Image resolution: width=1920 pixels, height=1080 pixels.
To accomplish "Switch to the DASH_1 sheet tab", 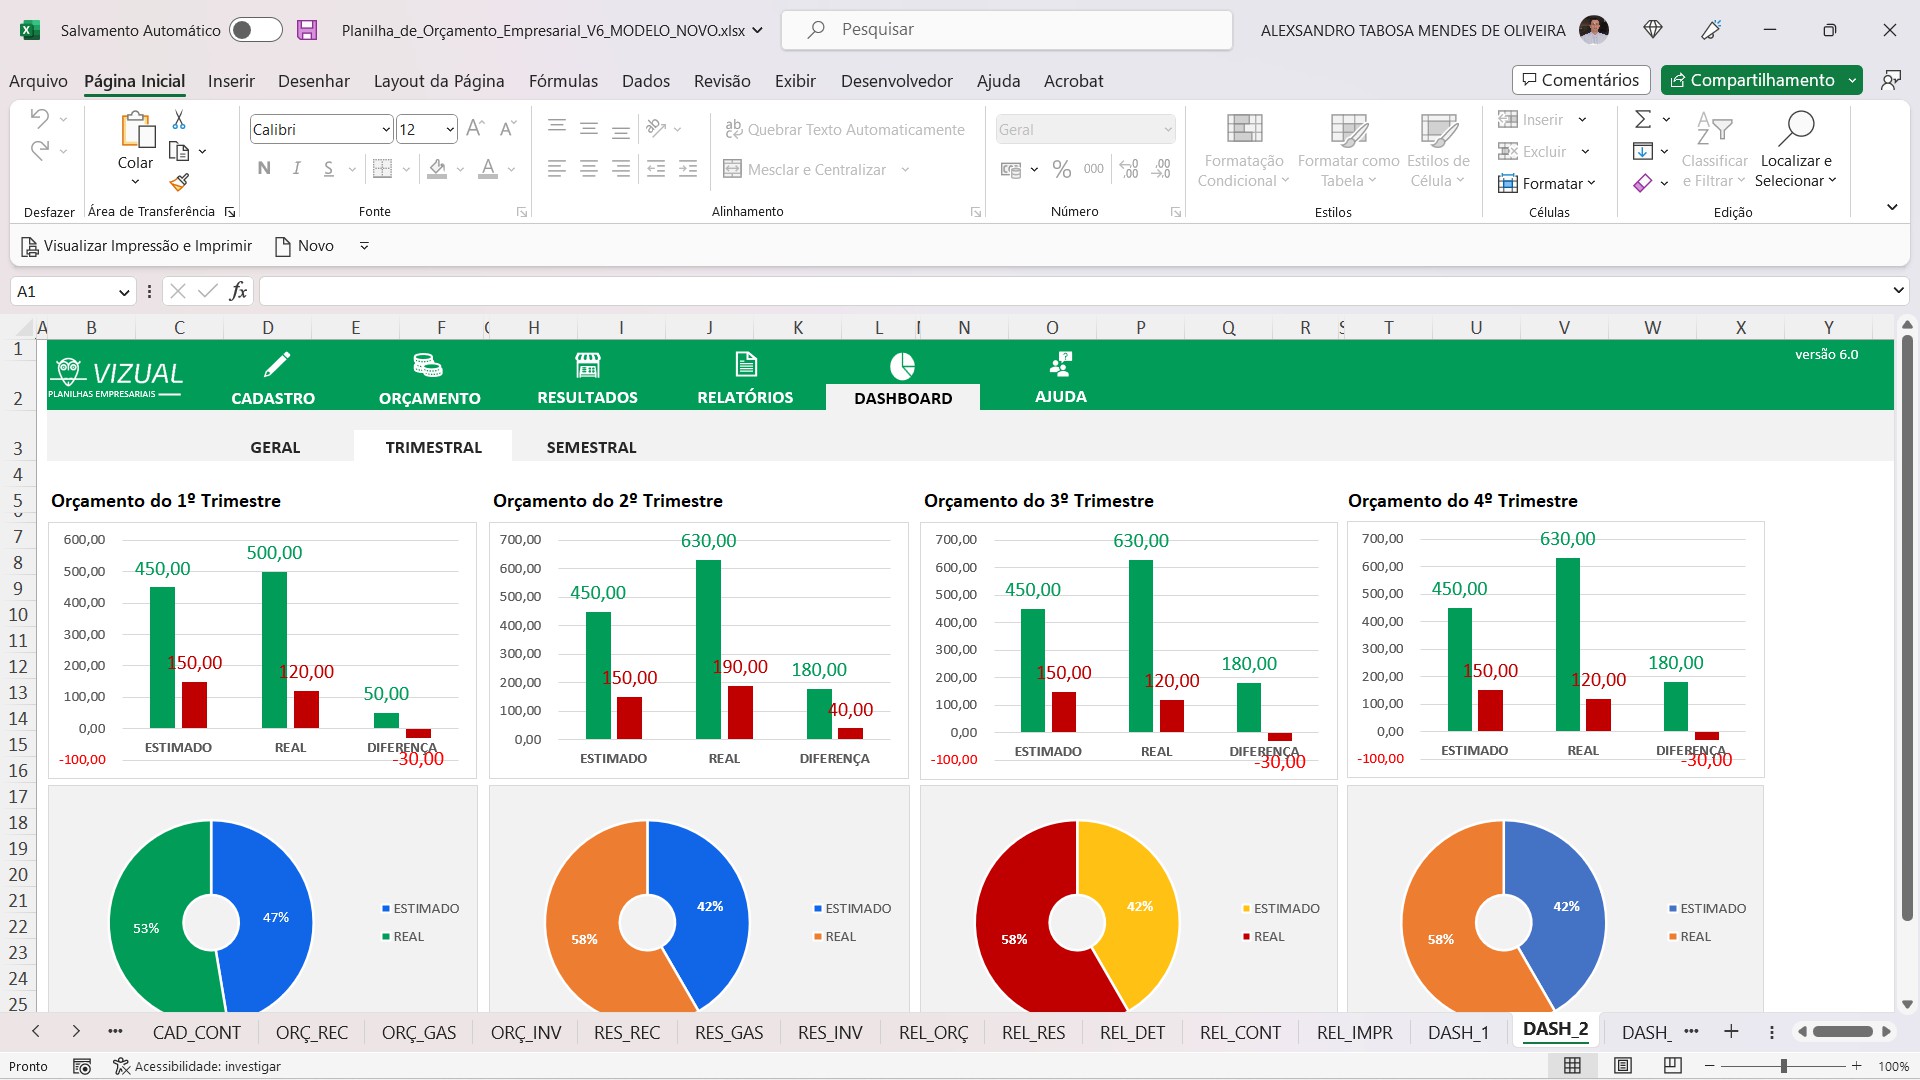I will pos(1458,1033).
